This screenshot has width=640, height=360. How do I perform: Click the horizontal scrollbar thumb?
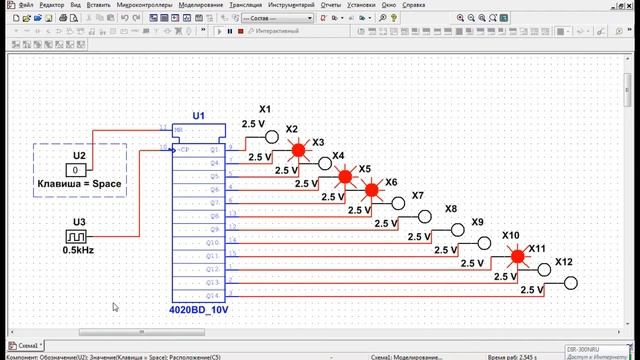click(x=142, y=332)
